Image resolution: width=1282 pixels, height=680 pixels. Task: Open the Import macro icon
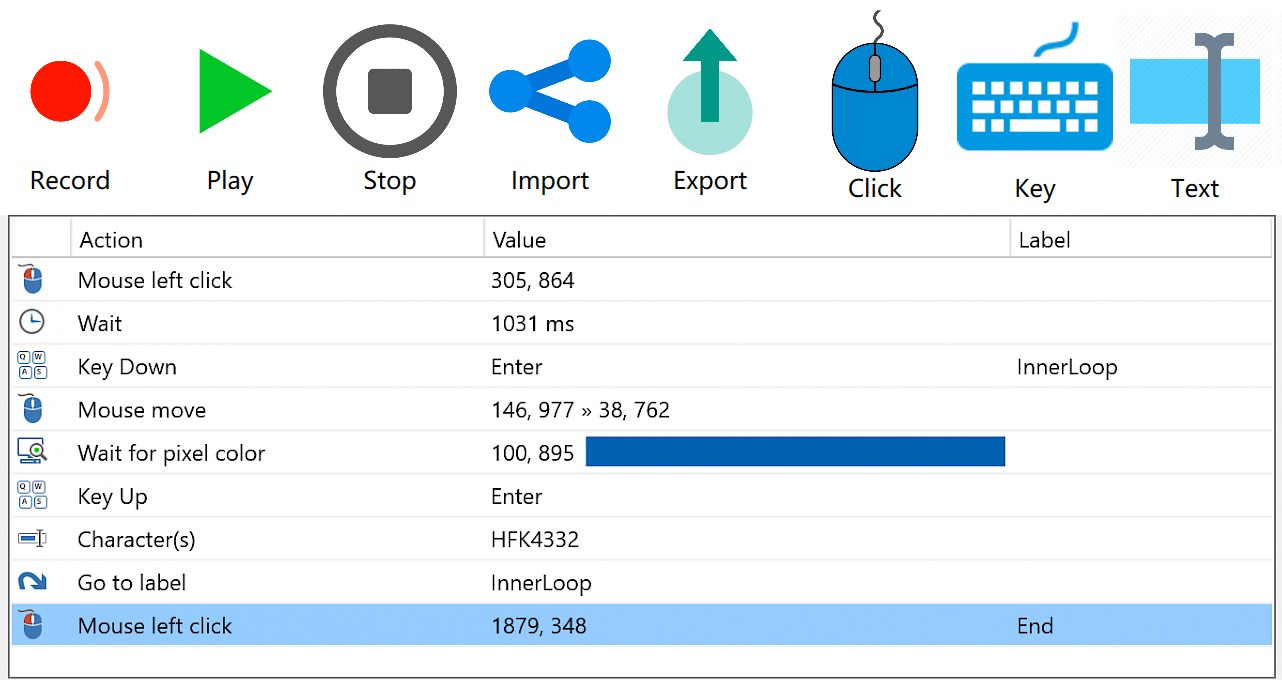549,91
